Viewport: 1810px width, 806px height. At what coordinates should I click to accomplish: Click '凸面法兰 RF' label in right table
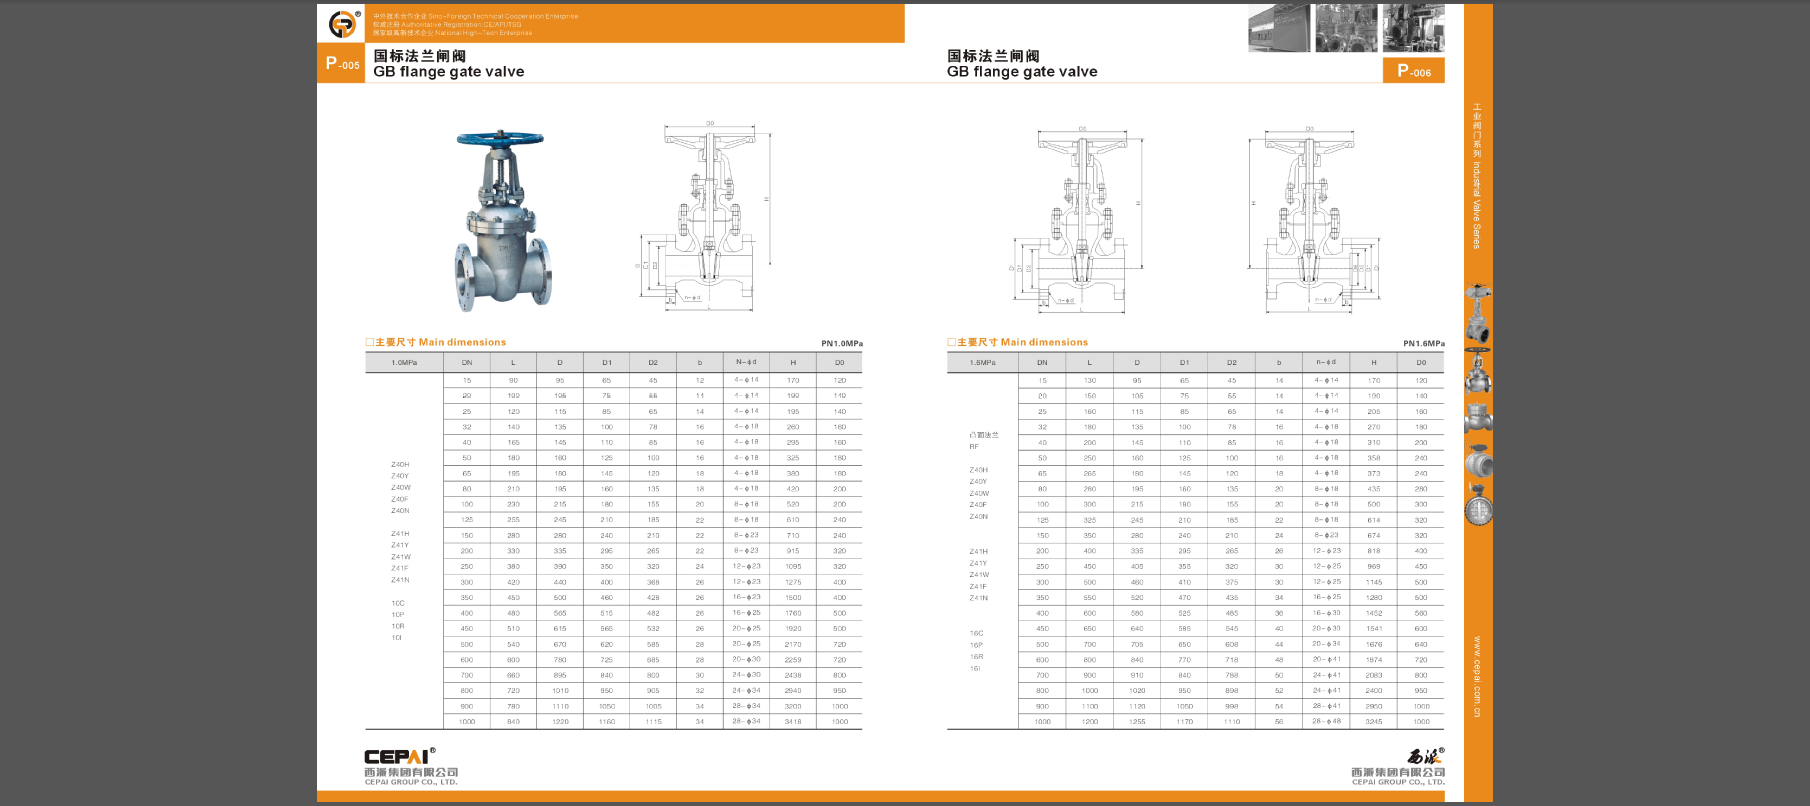click(984, 441)
